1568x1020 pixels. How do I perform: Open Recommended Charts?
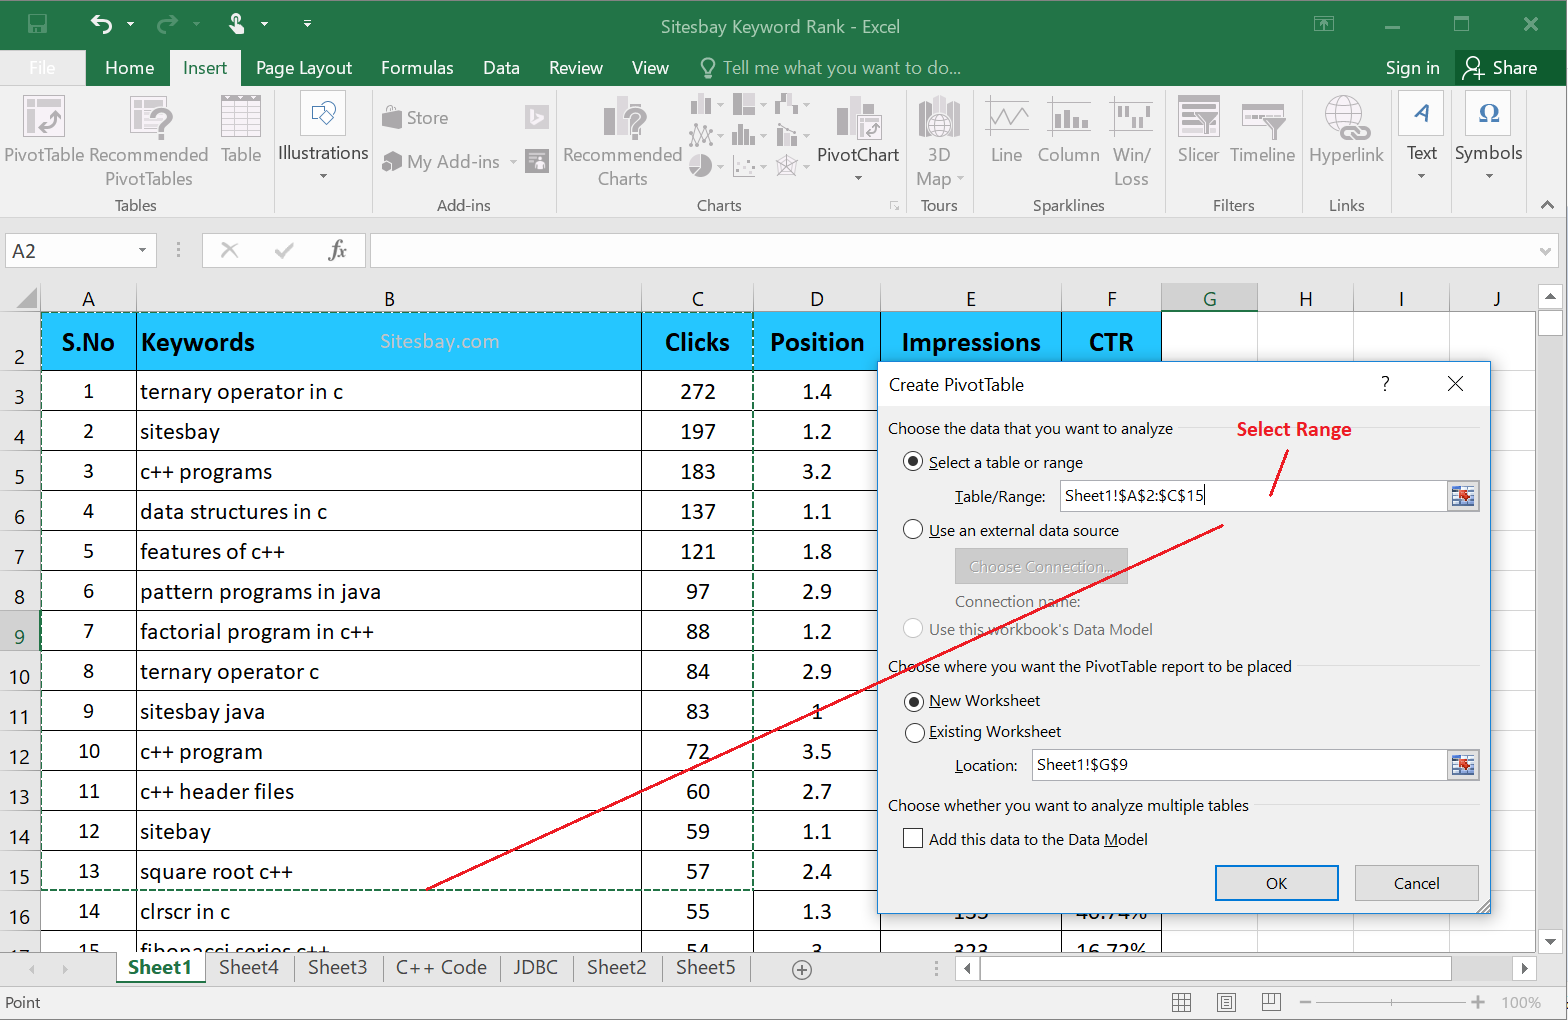click(622, 141)
